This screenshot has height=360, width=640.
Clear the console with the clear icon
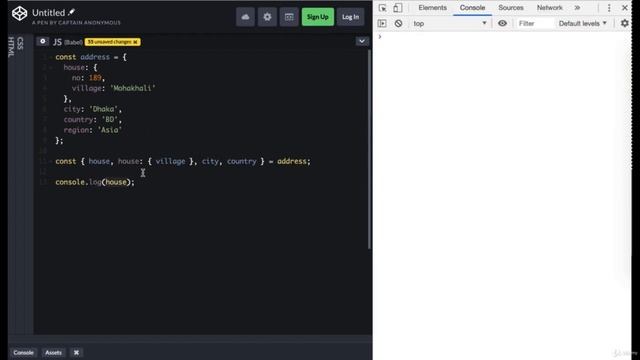(x=398, y=24)
